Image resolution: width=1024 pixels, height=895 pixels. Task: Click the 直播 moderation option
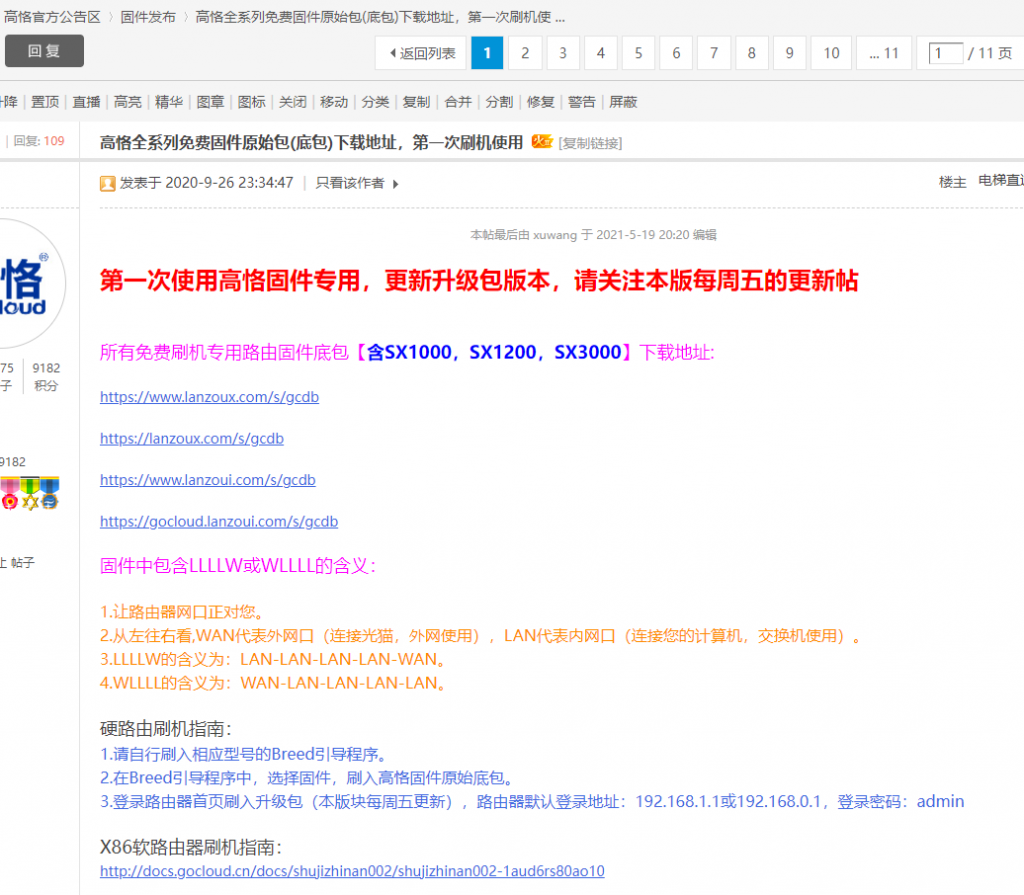coord(86,102)
